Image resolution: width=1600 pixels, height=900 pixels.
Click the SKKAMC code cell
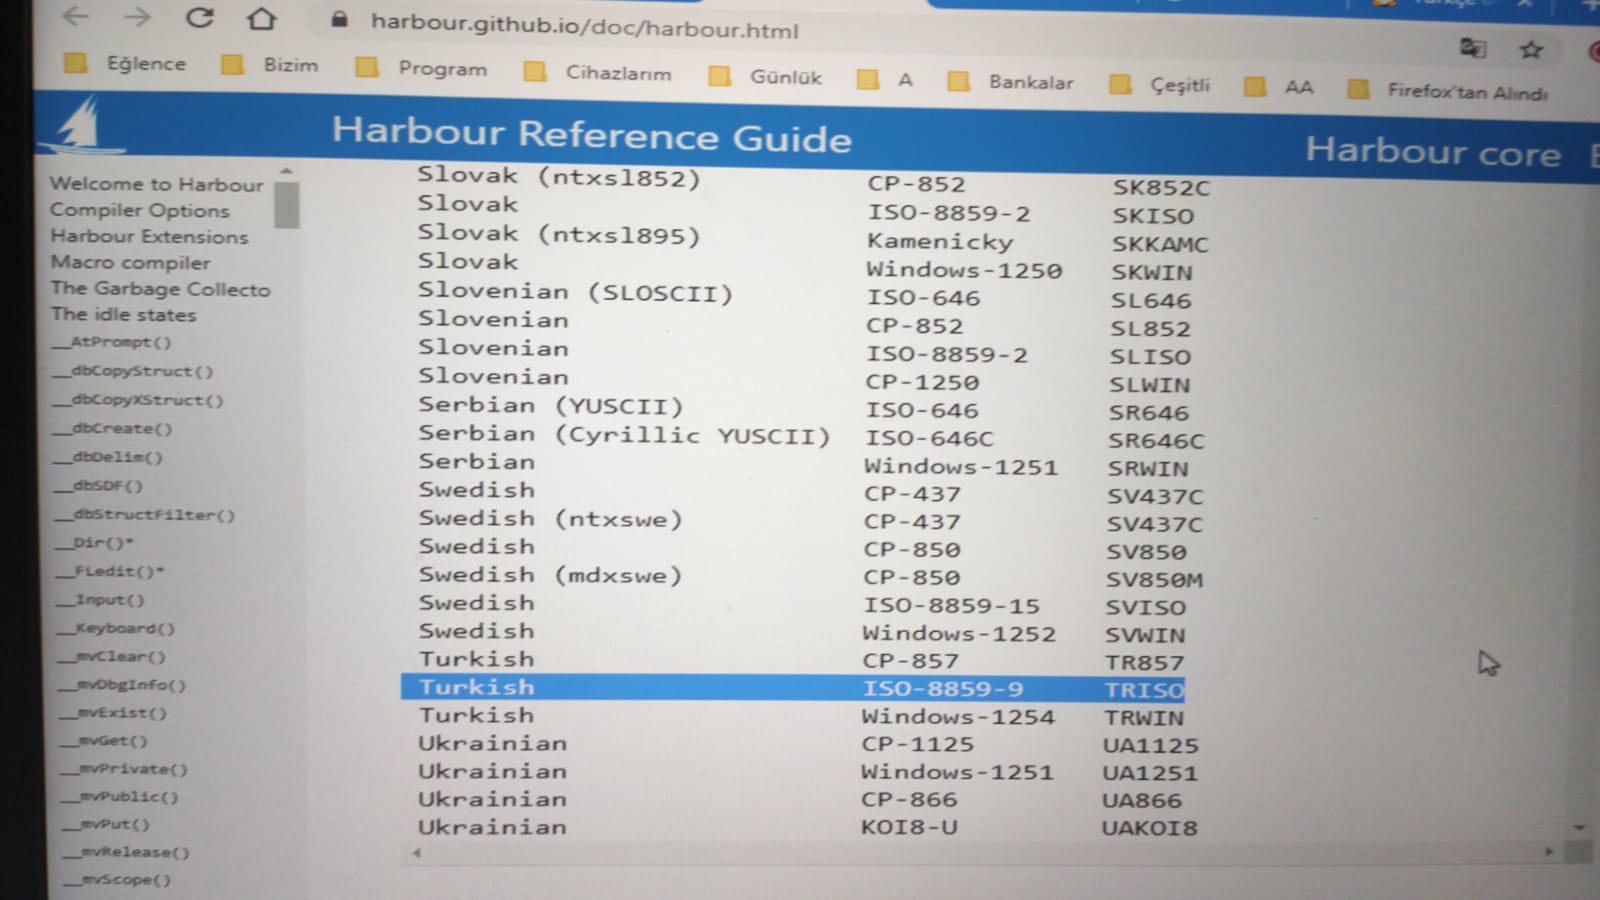pyautogui.click(x=1160, y=244)
